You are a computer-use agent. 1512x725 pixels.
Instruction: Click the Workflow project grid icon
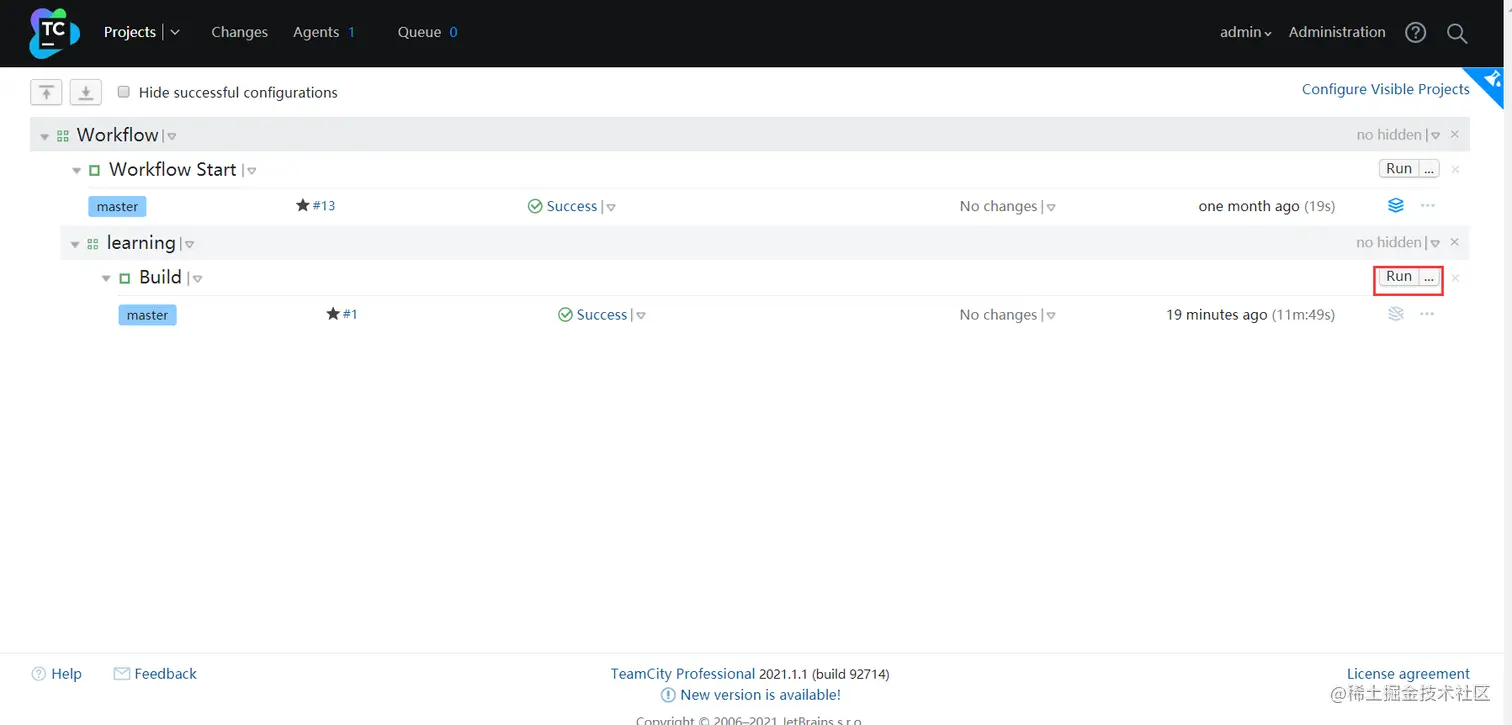(63, 136)
